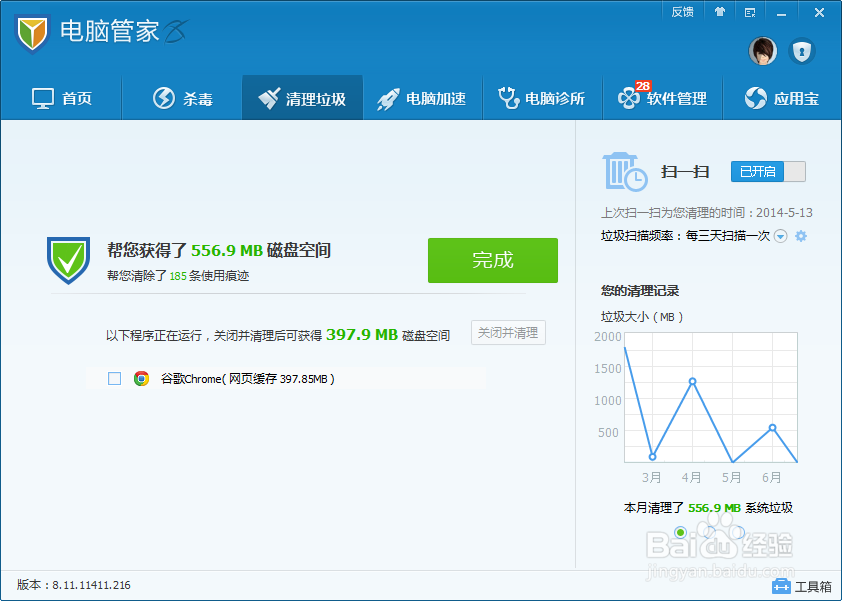Open the skin changer shirt icon

720,12
